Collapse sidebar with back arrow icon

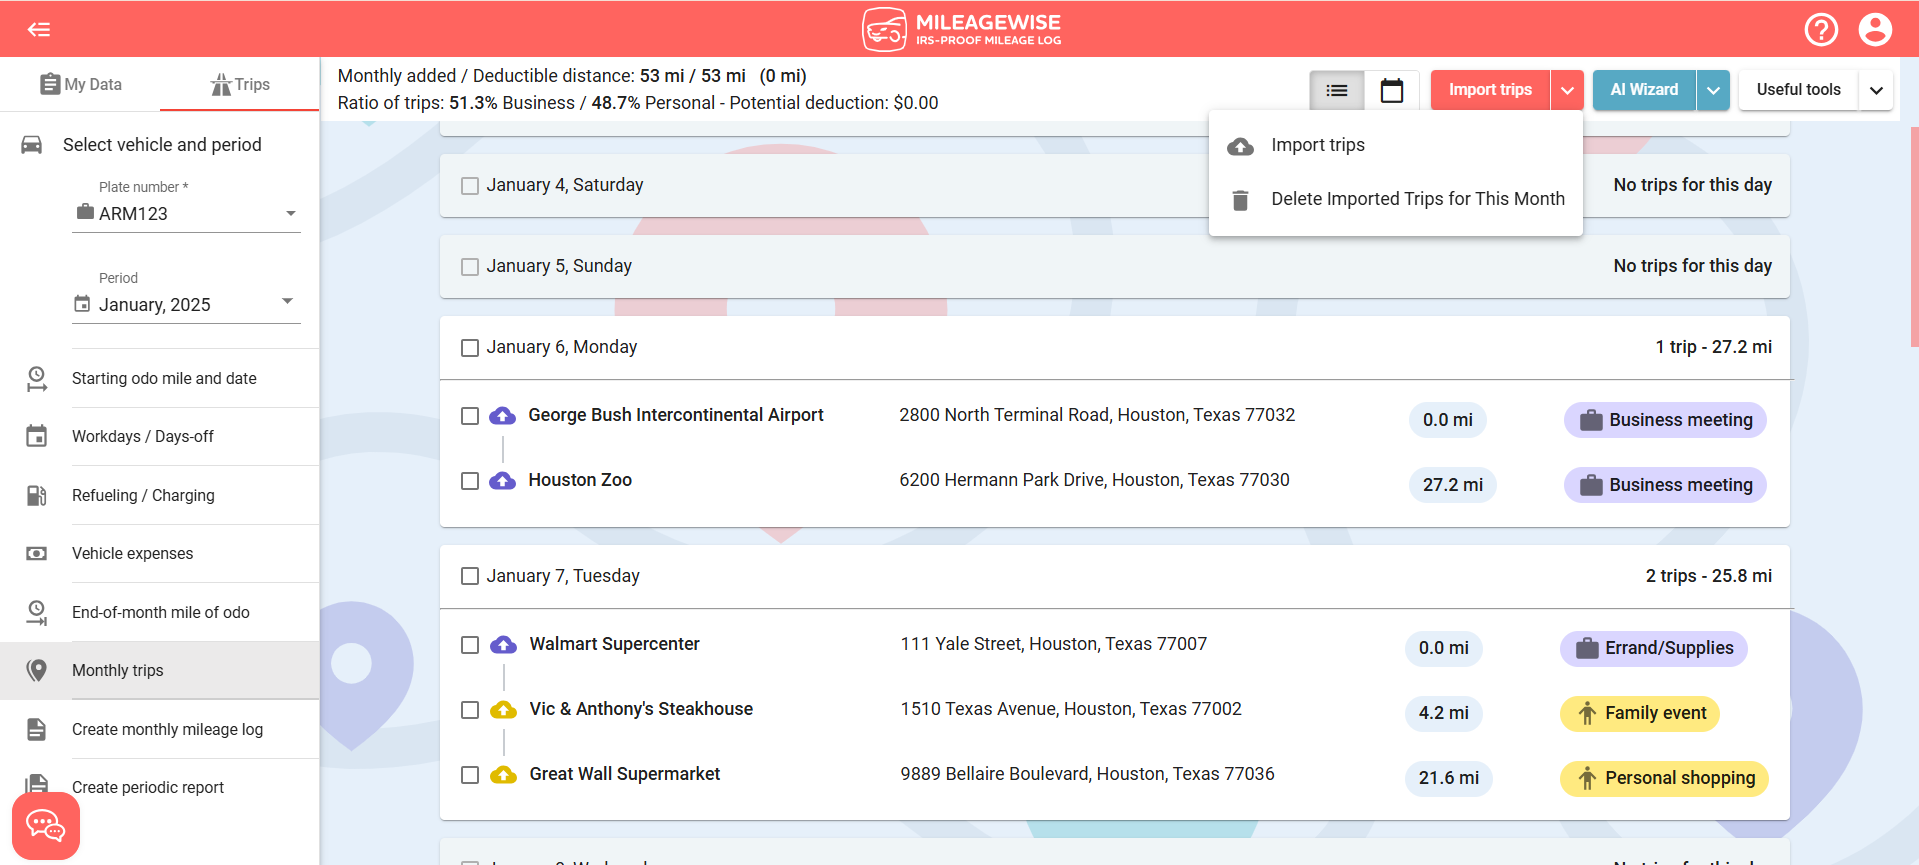click(39, 29)
